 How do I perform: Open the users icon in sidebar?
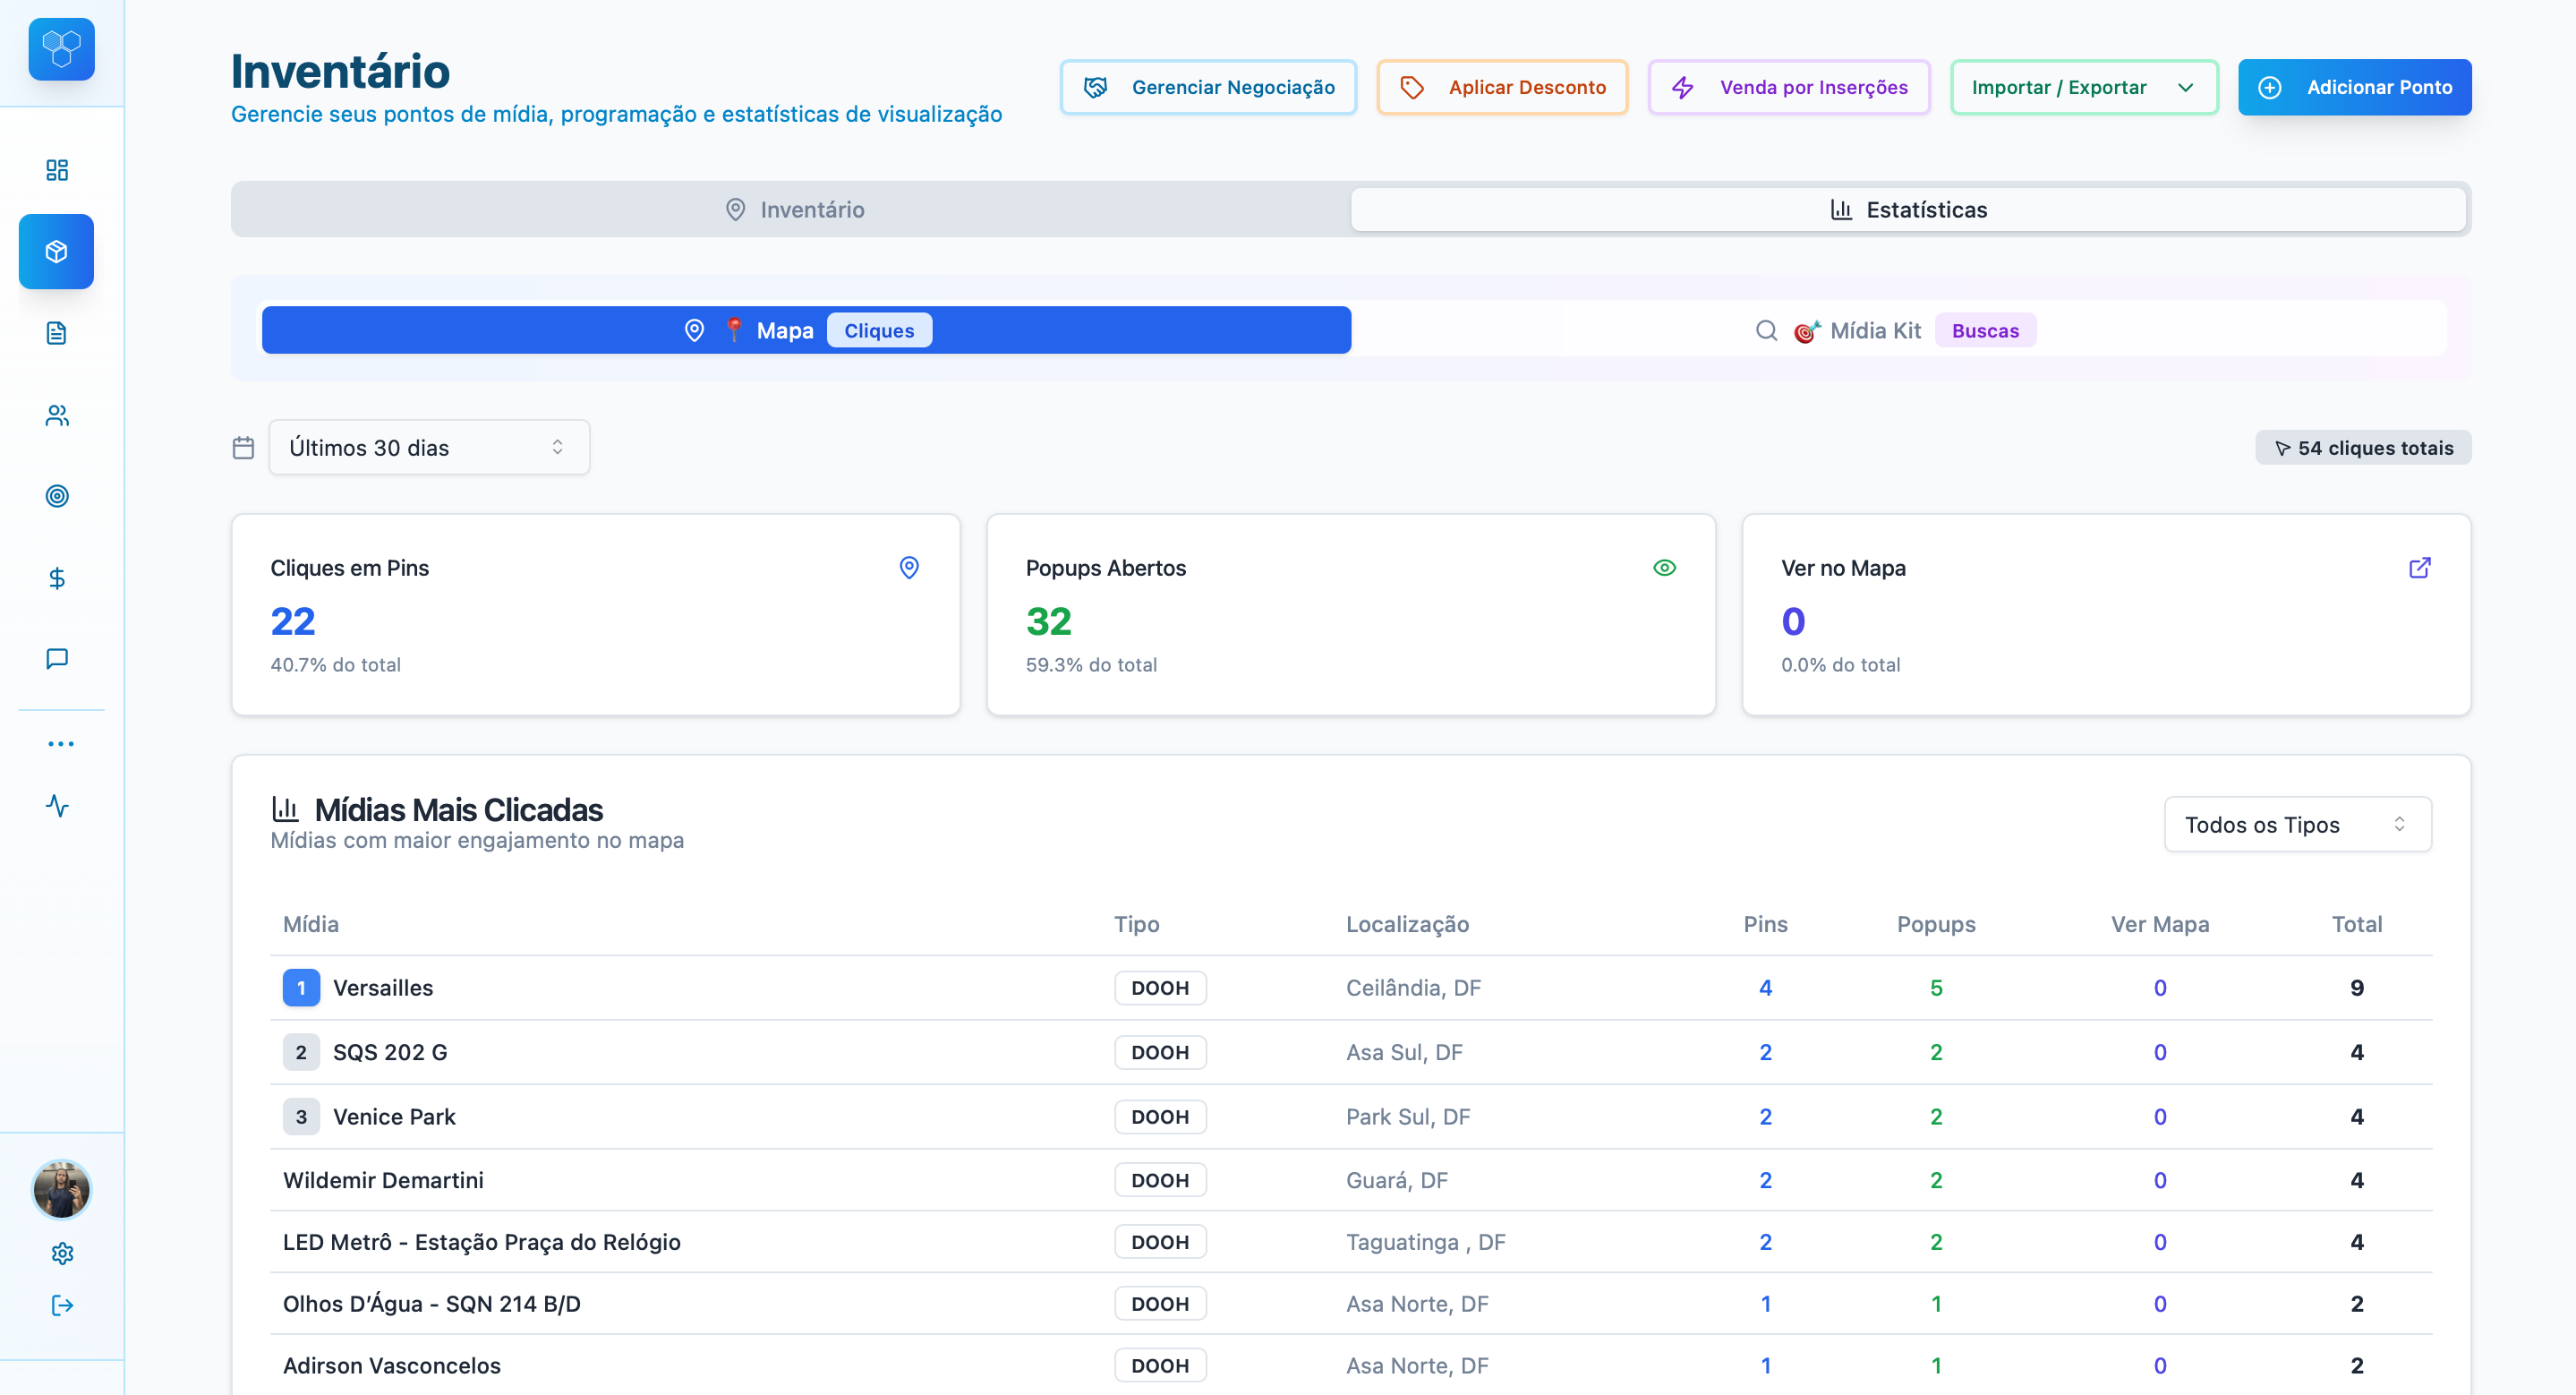coord(57,415)
